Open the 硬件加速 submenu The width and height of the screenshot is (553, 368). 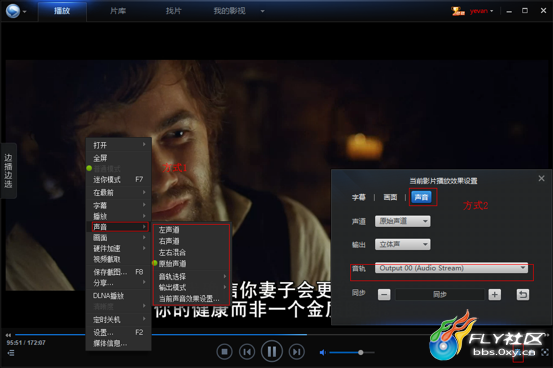[119, 248]
